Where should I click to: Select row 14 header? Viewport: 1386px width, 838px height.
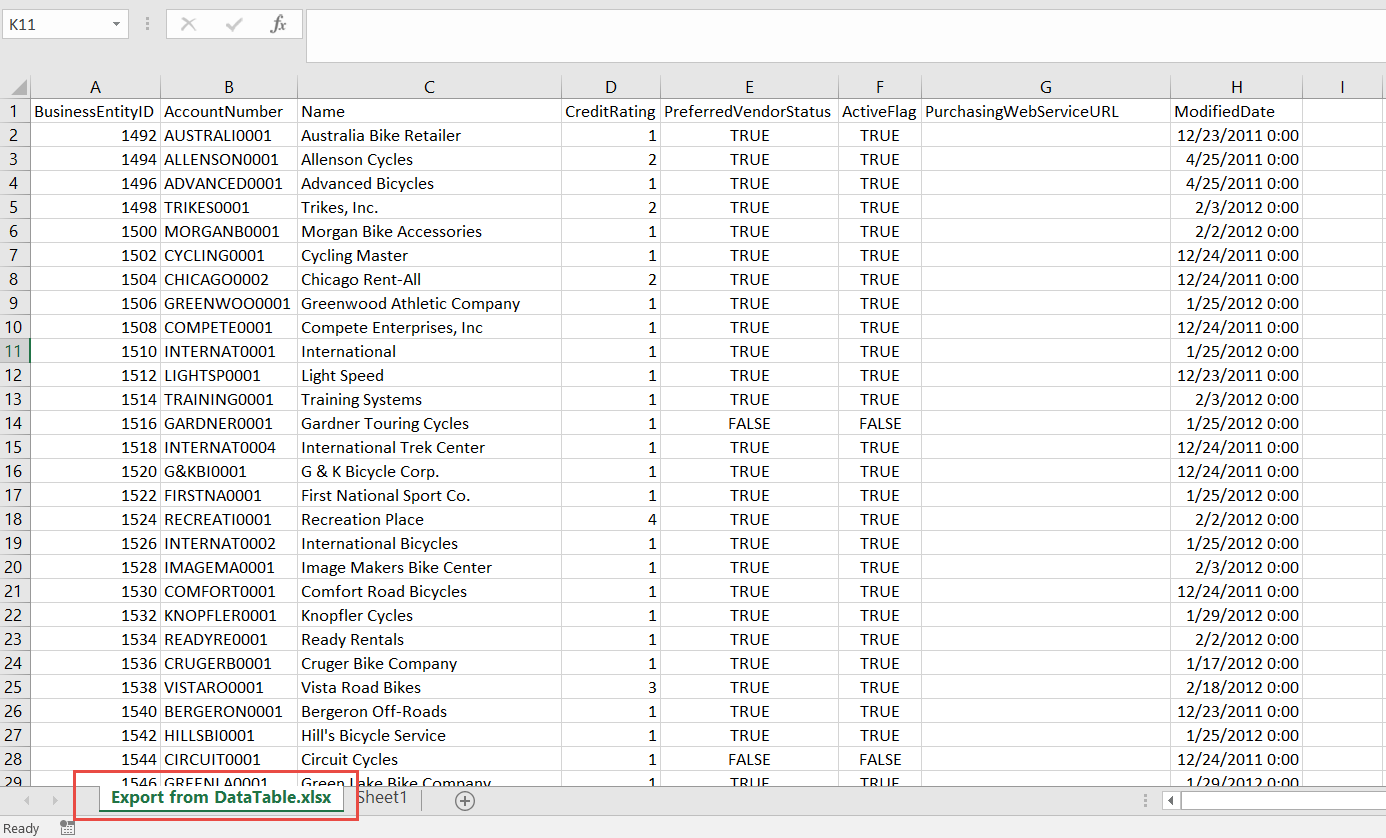(x=15, y=423)
